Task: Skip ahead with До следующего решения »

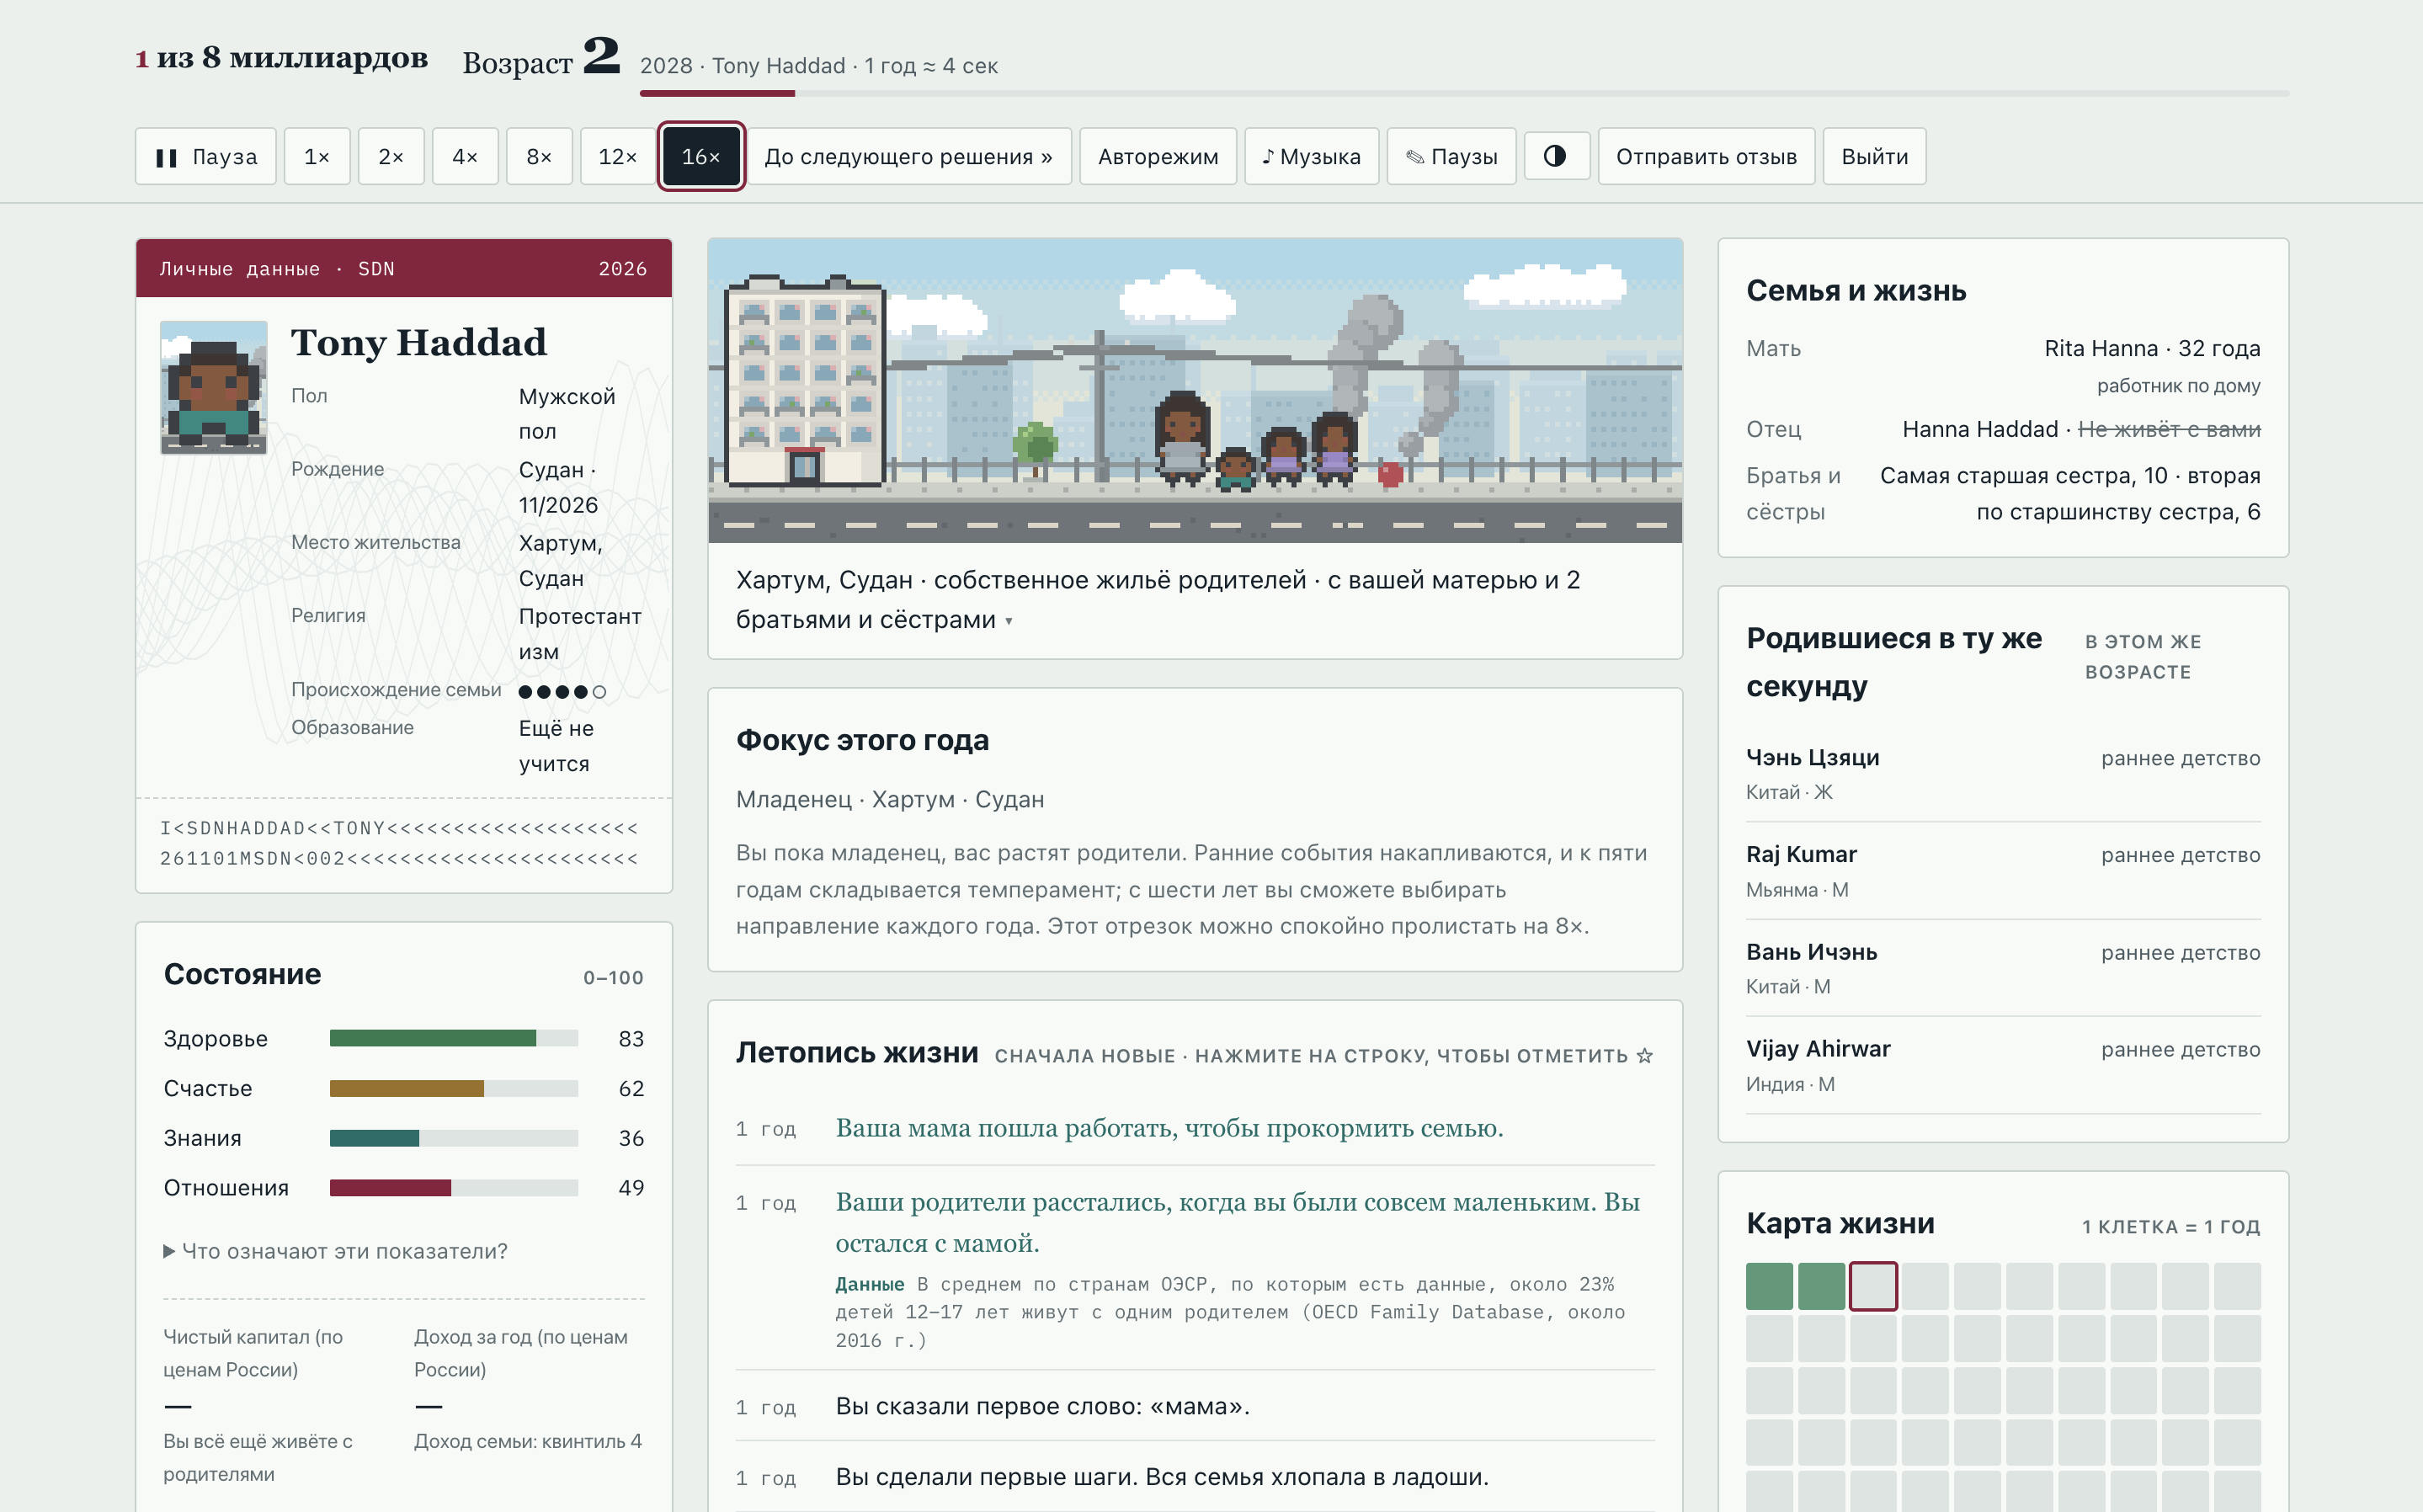Action: point(908,156)
